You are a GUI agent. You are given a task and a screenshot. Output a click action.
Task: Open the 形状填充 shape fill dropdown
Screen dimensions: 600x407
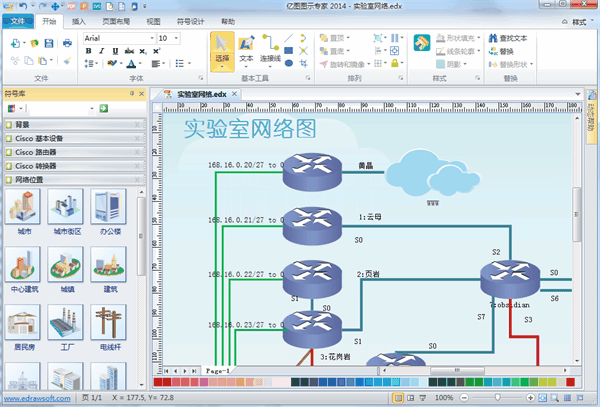pos(479,38)
